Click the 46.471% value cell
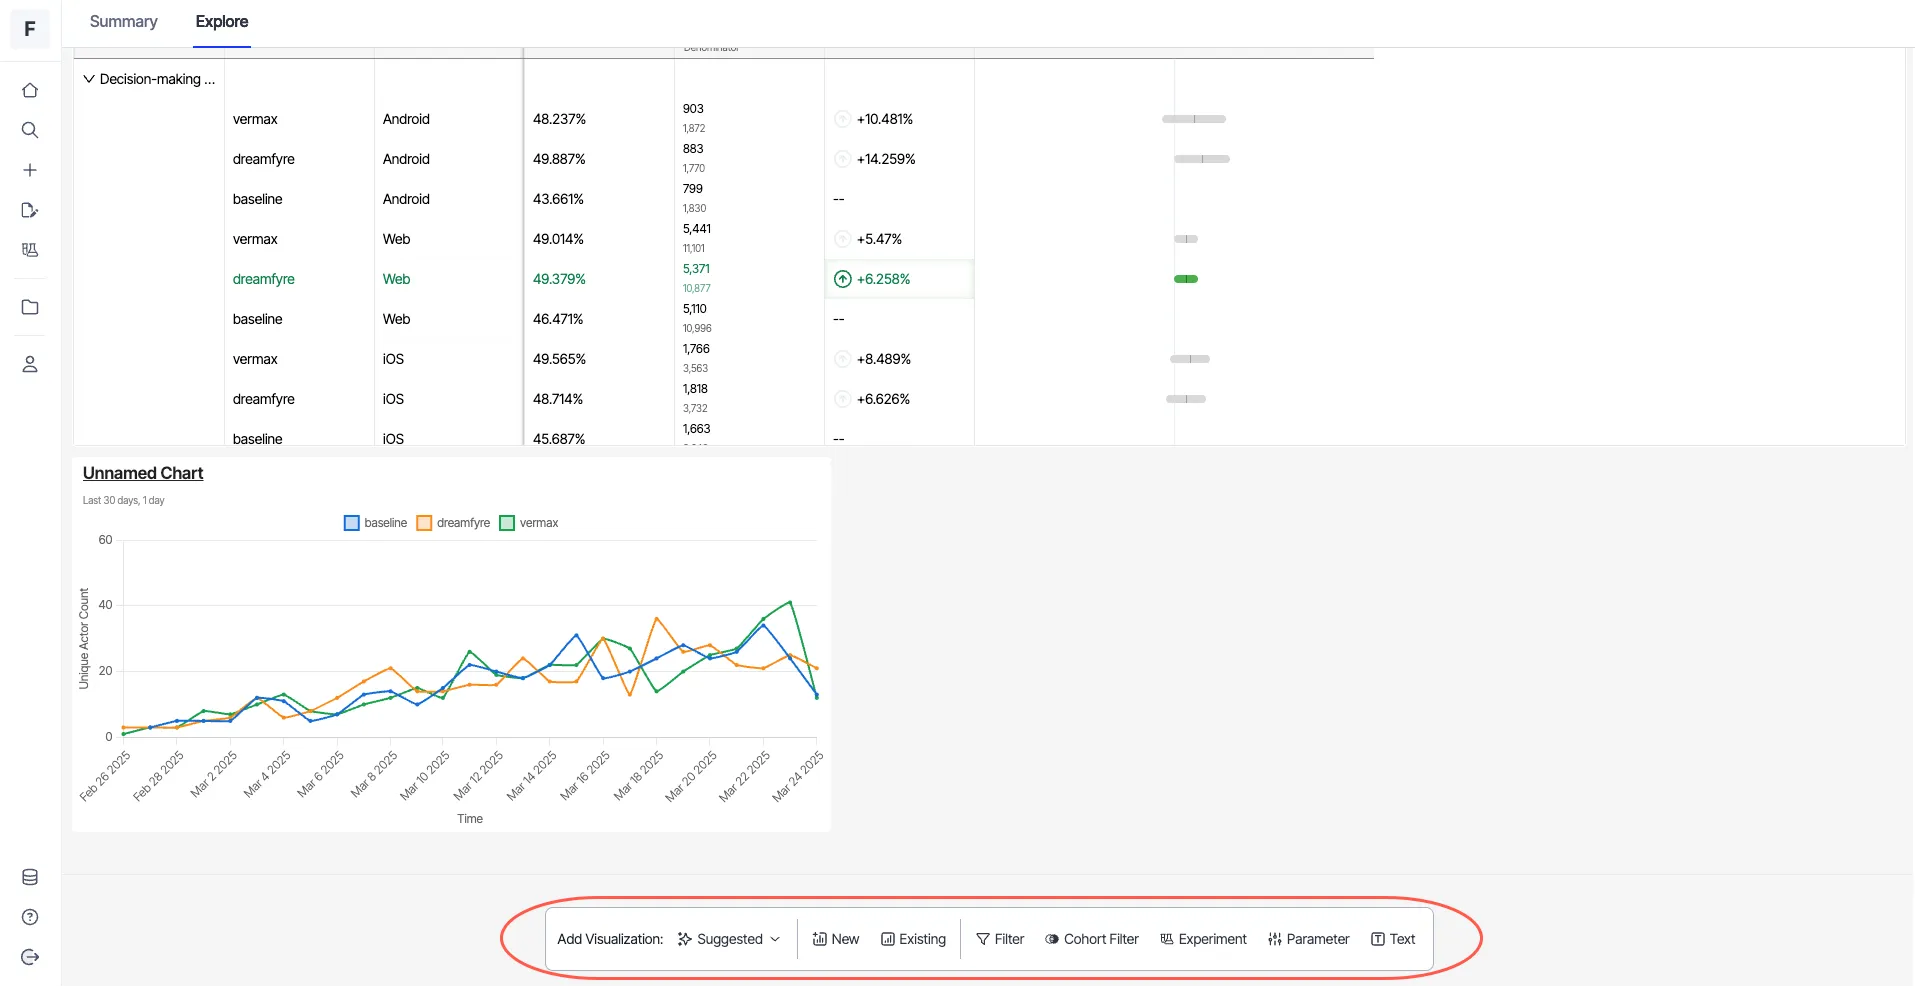1915x987 pixels. coord(558,319)
